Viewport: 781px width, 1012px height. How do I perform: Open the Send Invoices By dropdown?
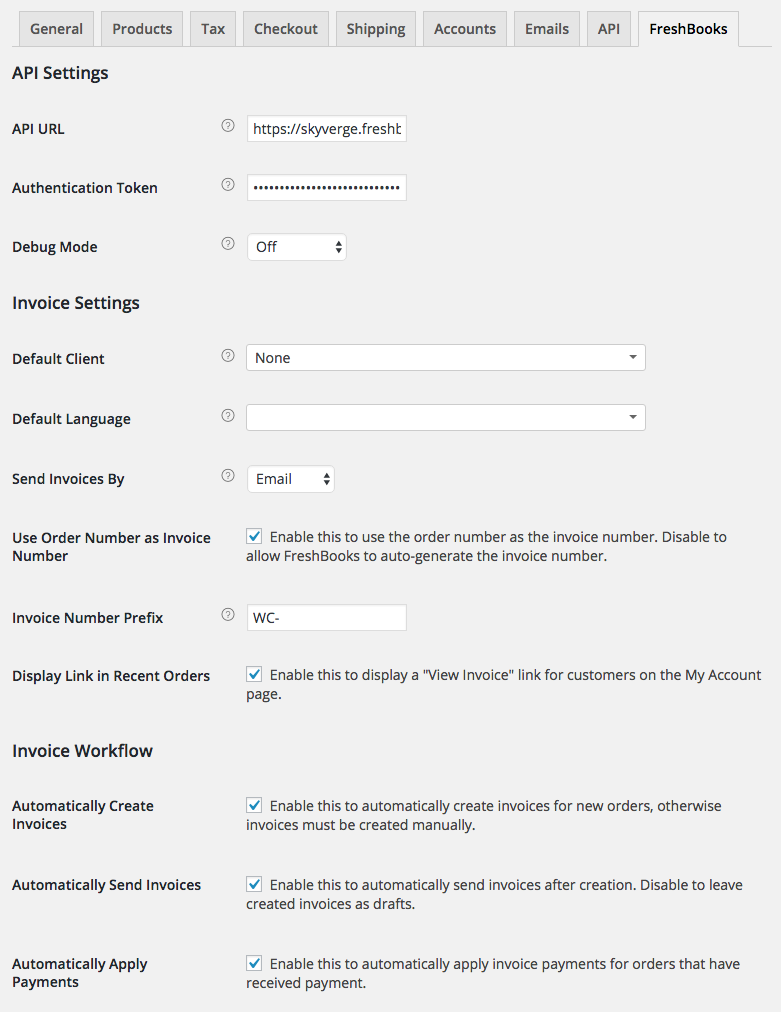point(290,479)
